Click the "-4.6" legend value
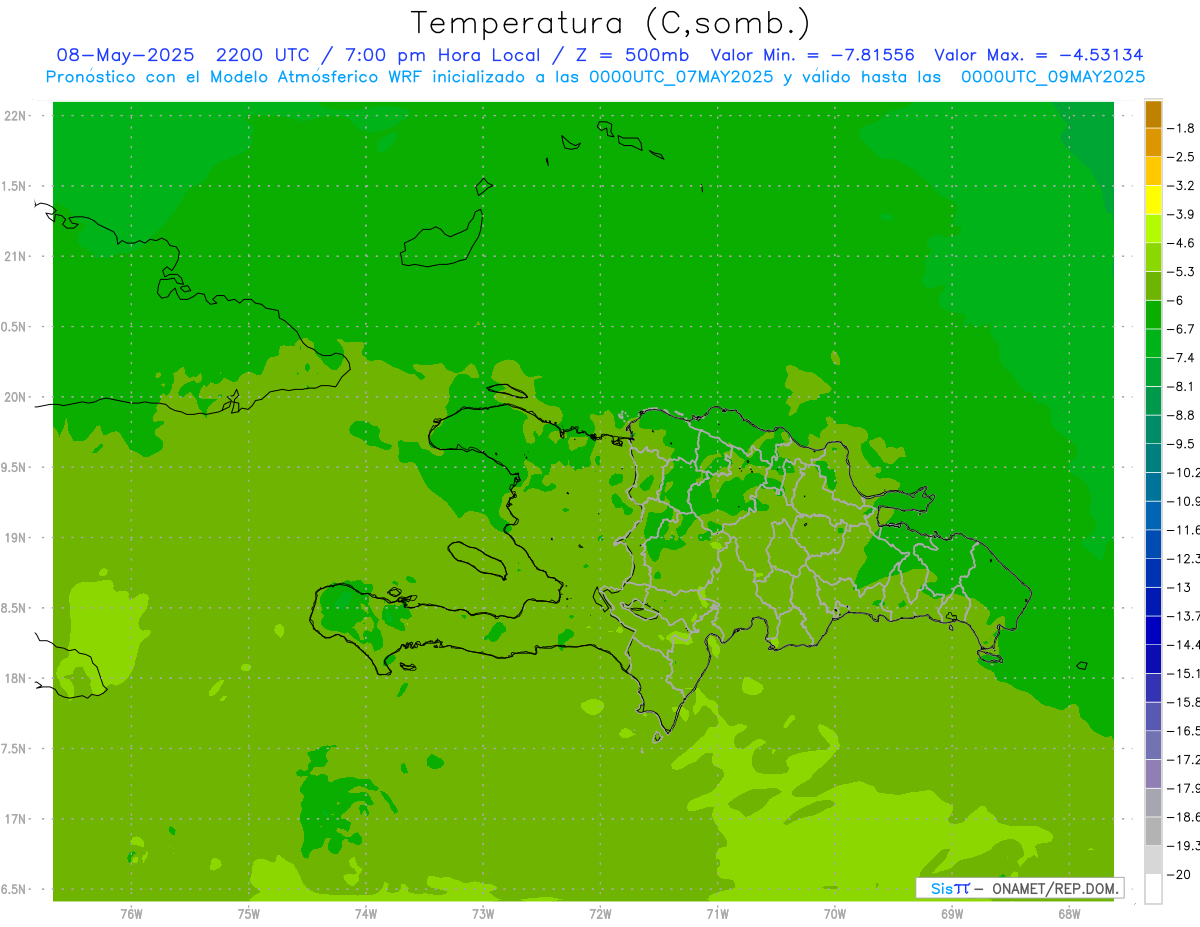 click(1183, 243)
